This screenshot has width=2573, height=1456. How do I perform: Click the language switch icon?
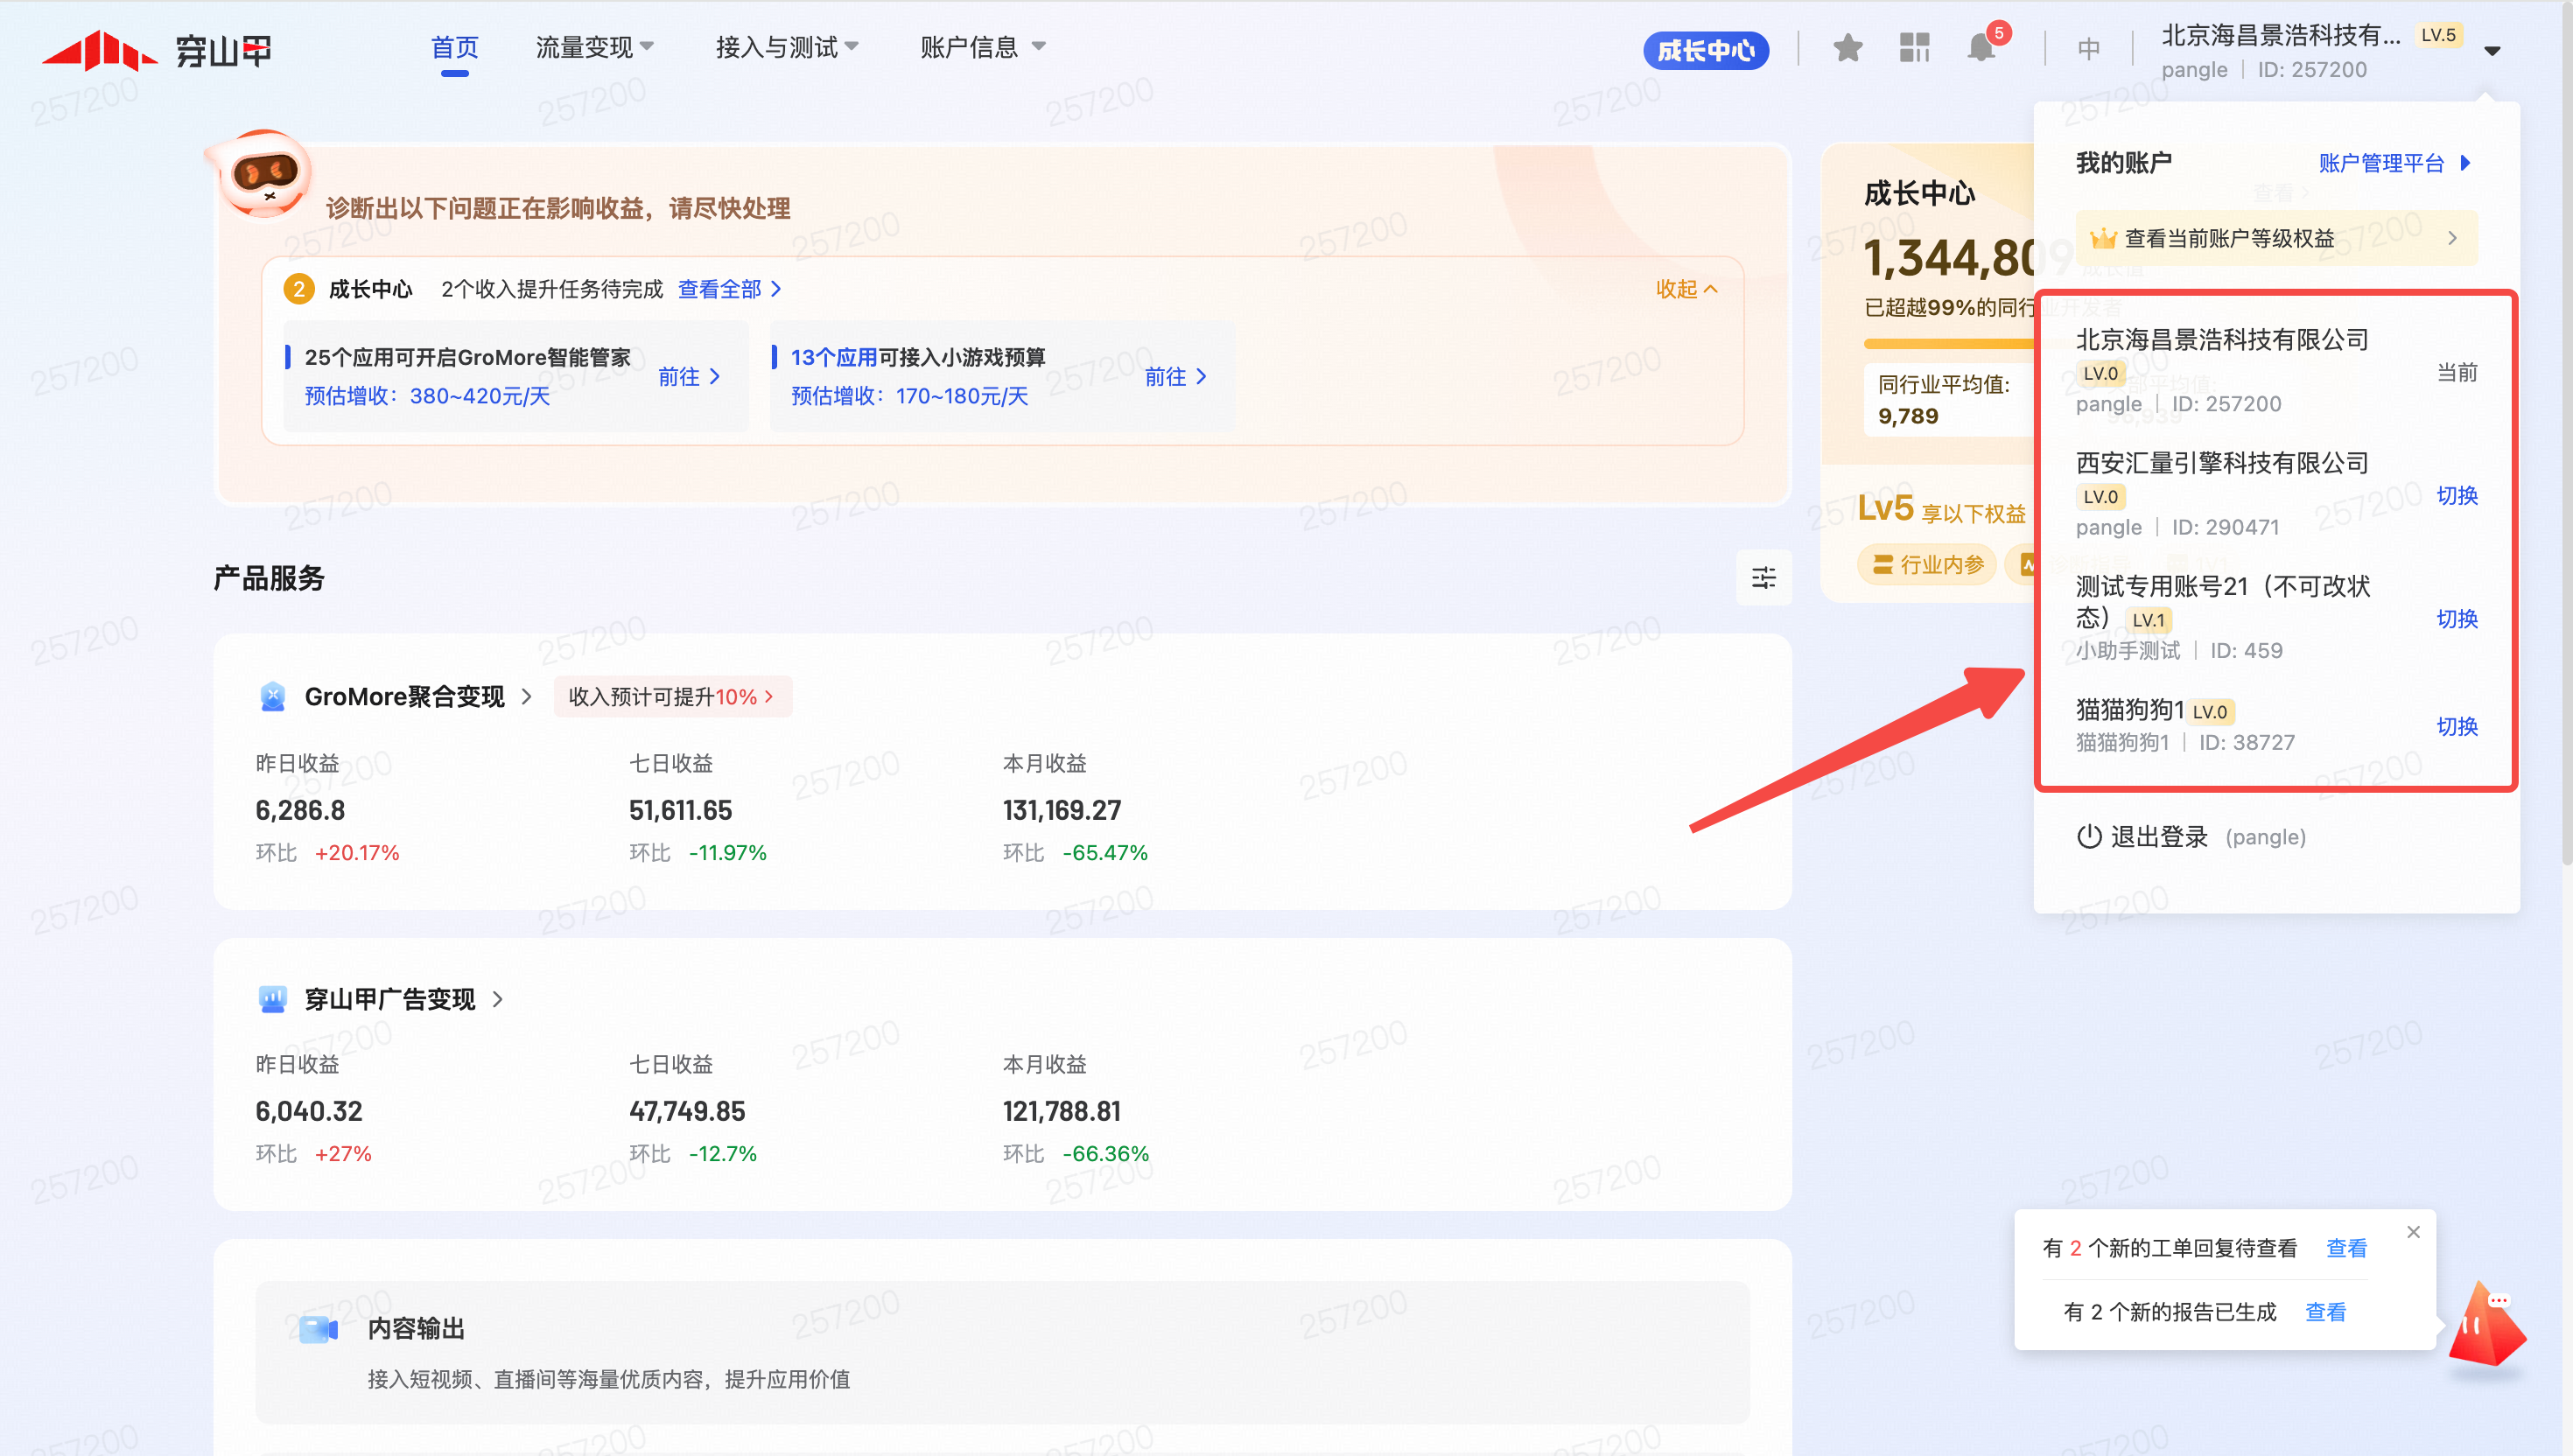point(2088,49)
